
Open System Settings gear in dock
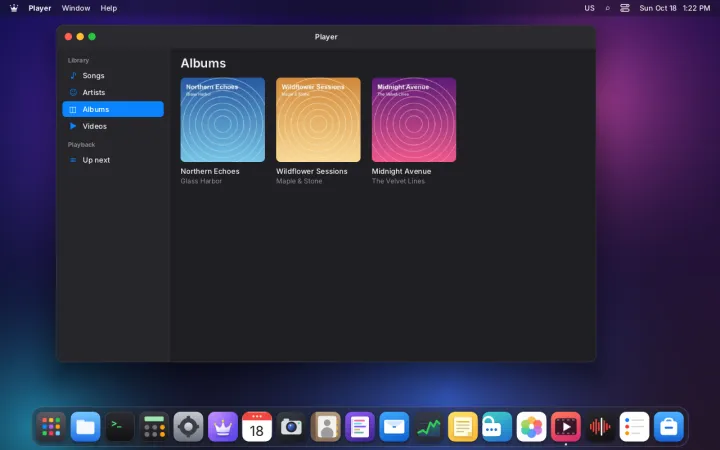(188, 427)
